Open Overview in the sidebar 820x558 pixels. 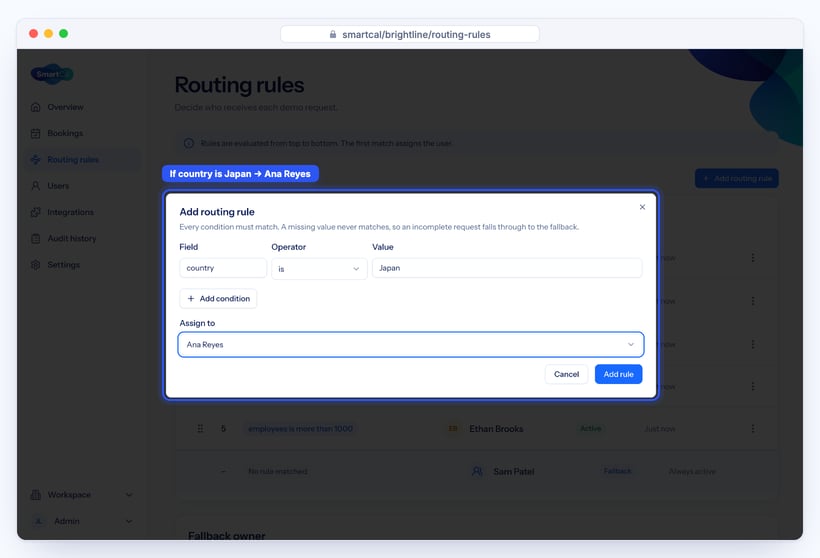click(x=82, y=107)
